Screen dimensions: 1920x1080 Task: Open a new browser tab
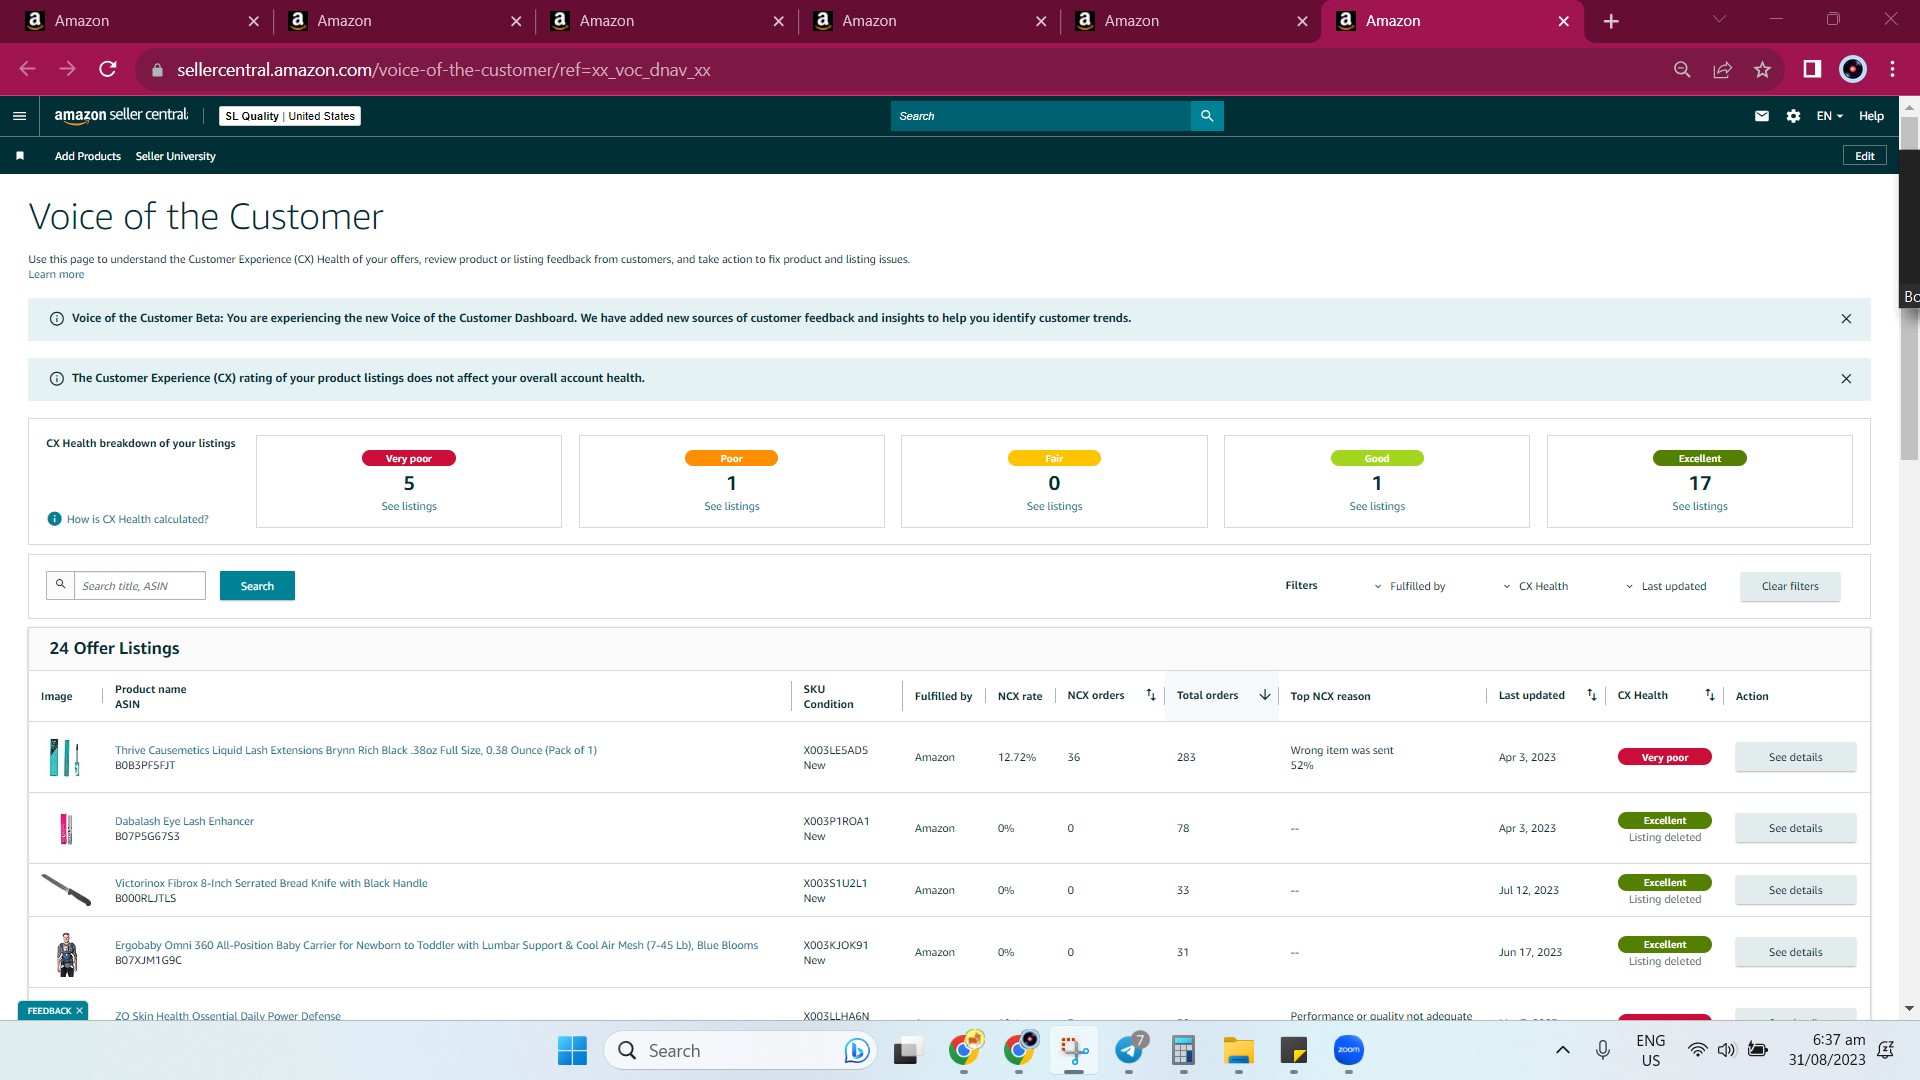pyautogui.click(x=1611, y=21)
